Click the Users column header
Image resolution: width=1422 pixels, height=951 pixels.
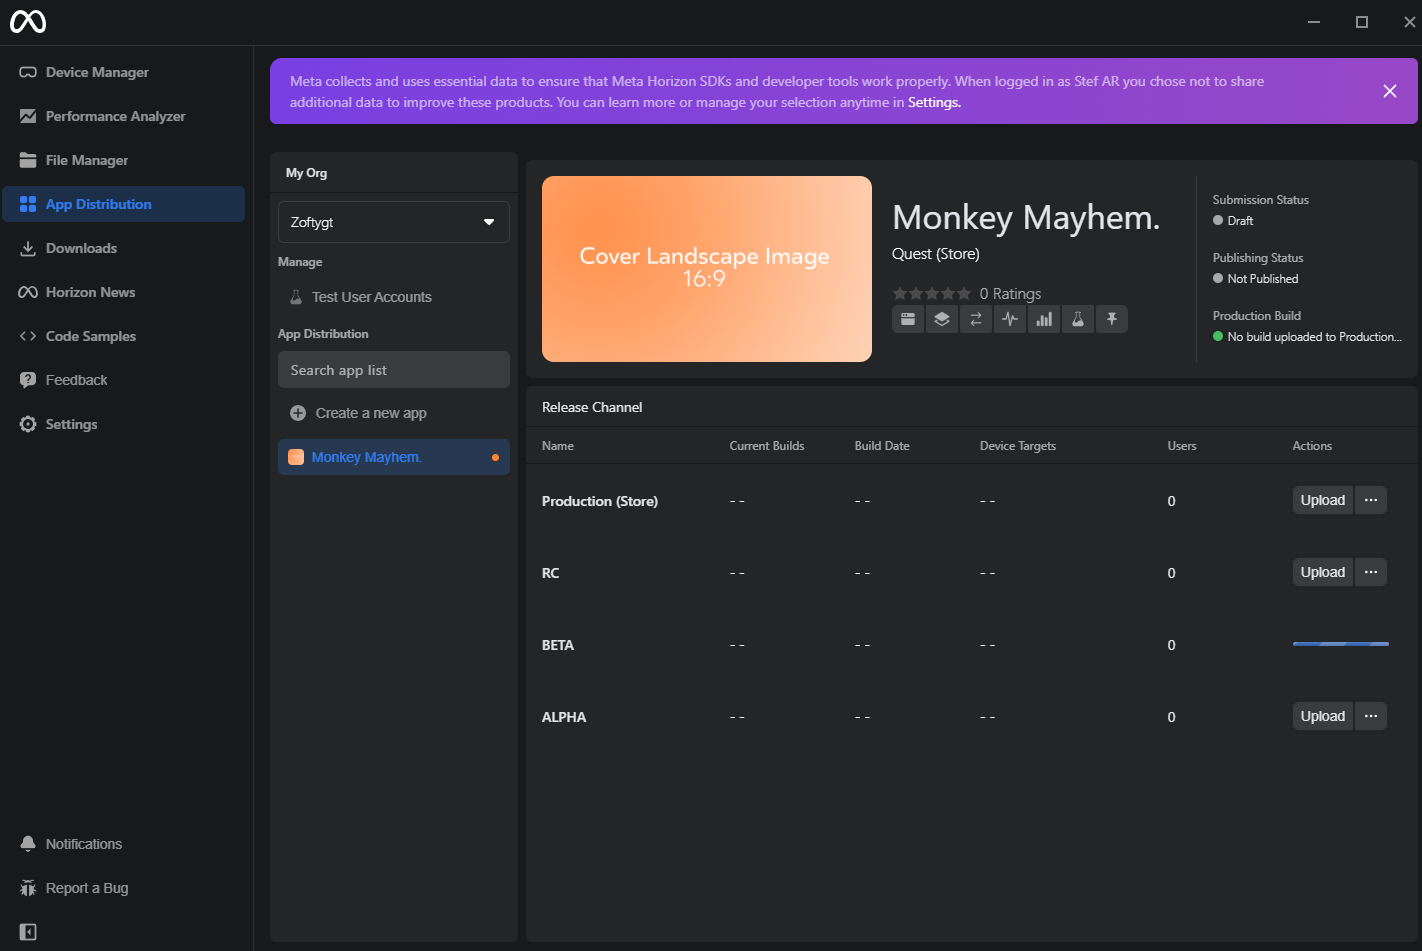1182,446
